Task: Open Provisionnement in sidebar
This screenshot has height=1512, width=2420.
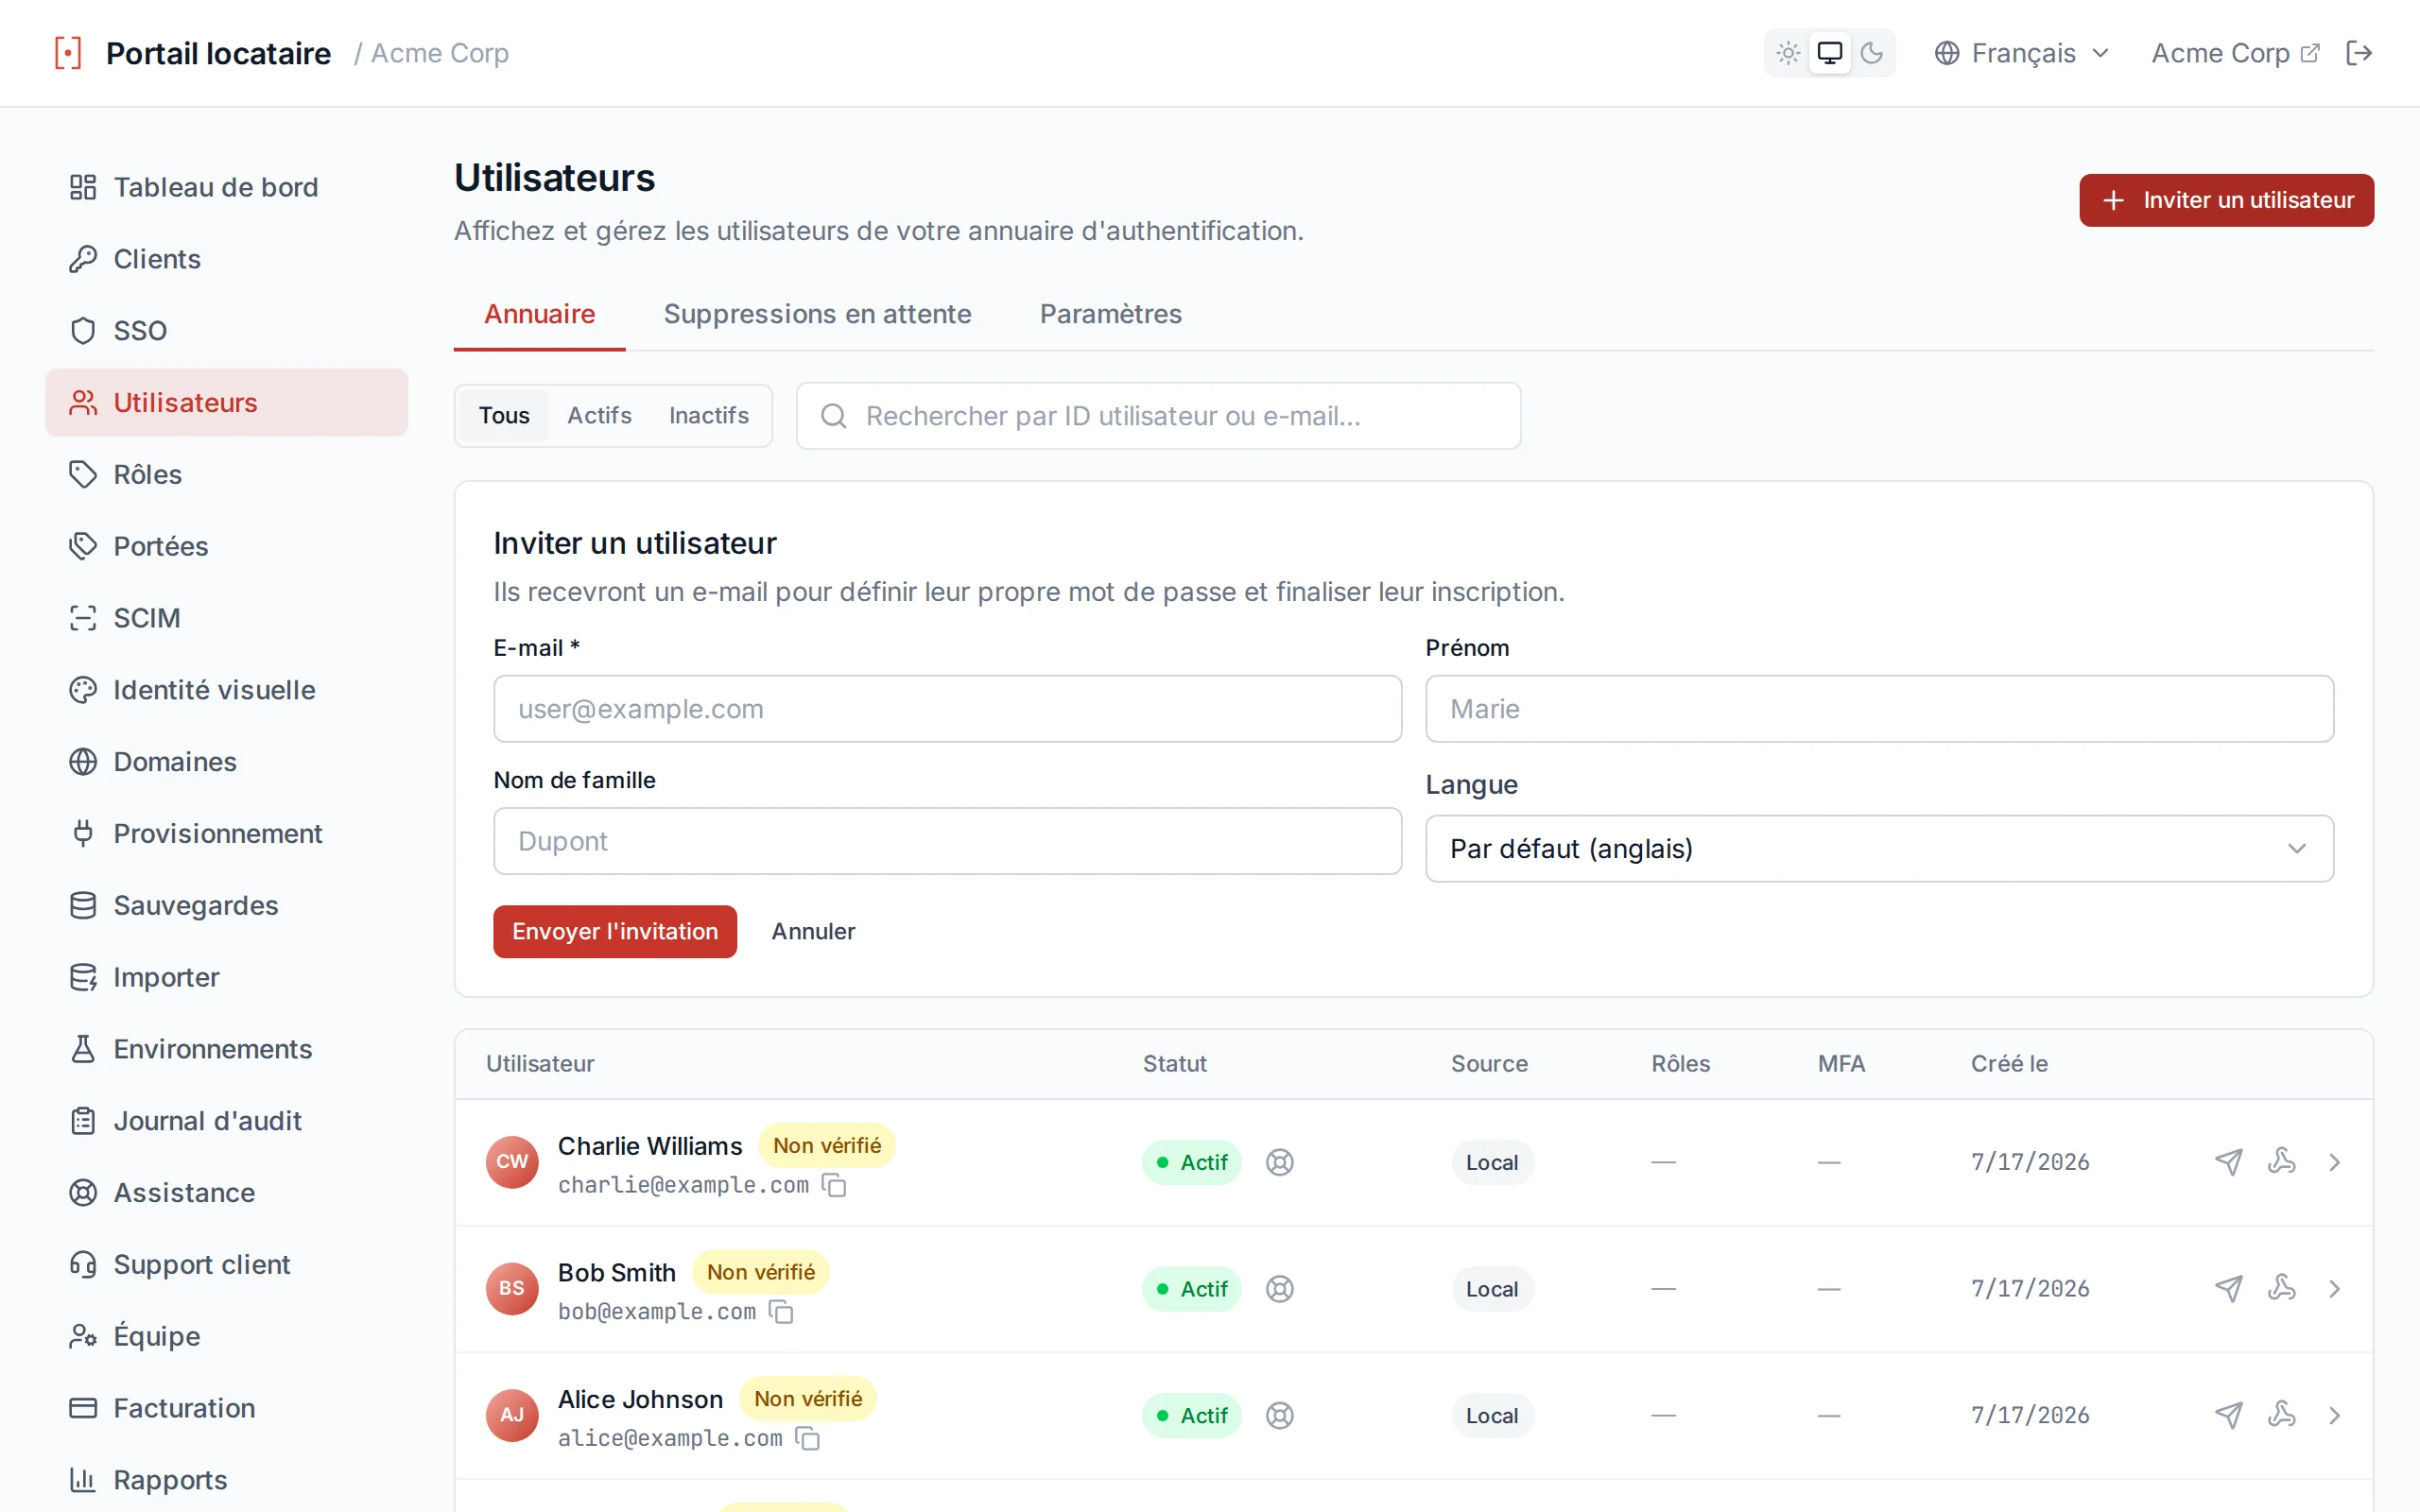Action: click(x=227, y=833)
